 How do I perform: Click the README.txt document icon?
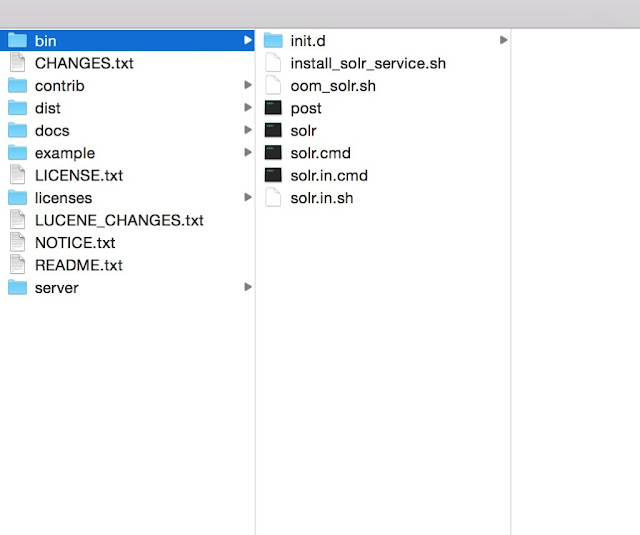coord(17,264)
